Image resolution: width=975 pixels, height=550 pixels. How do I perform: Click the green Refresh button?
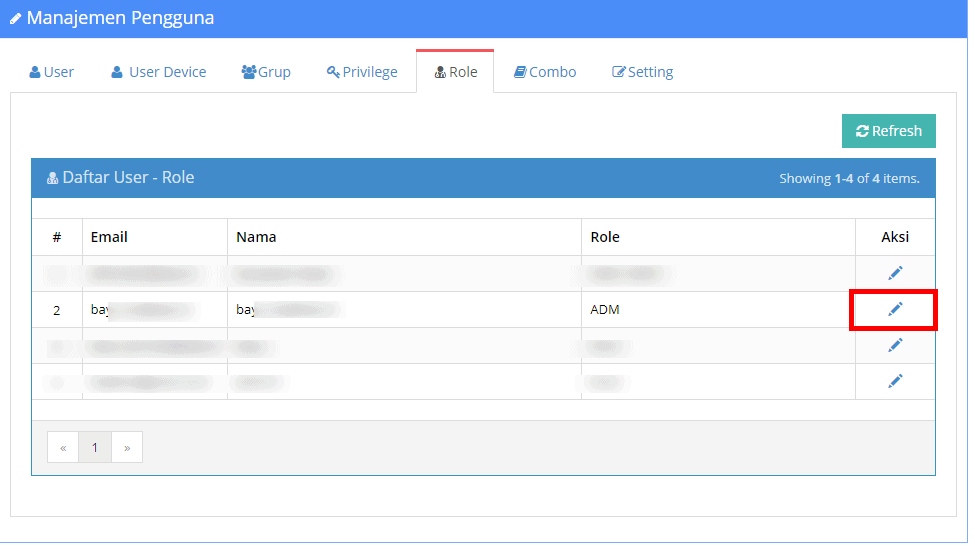pyautogui.click(x=889, y=131)
